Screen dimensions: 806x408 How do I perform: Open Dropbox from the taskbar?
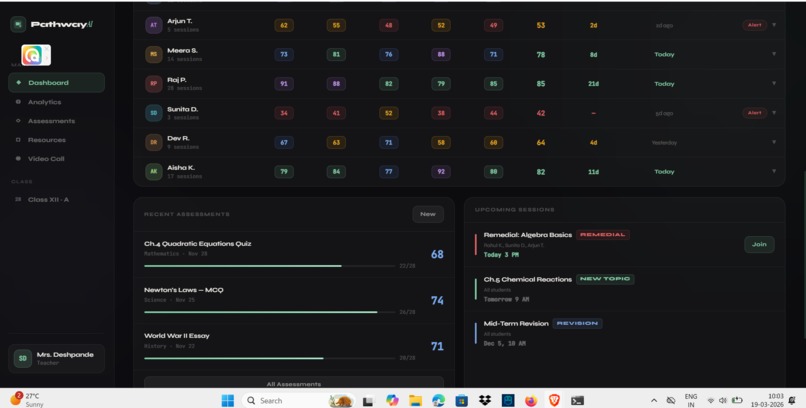[484, 400]
